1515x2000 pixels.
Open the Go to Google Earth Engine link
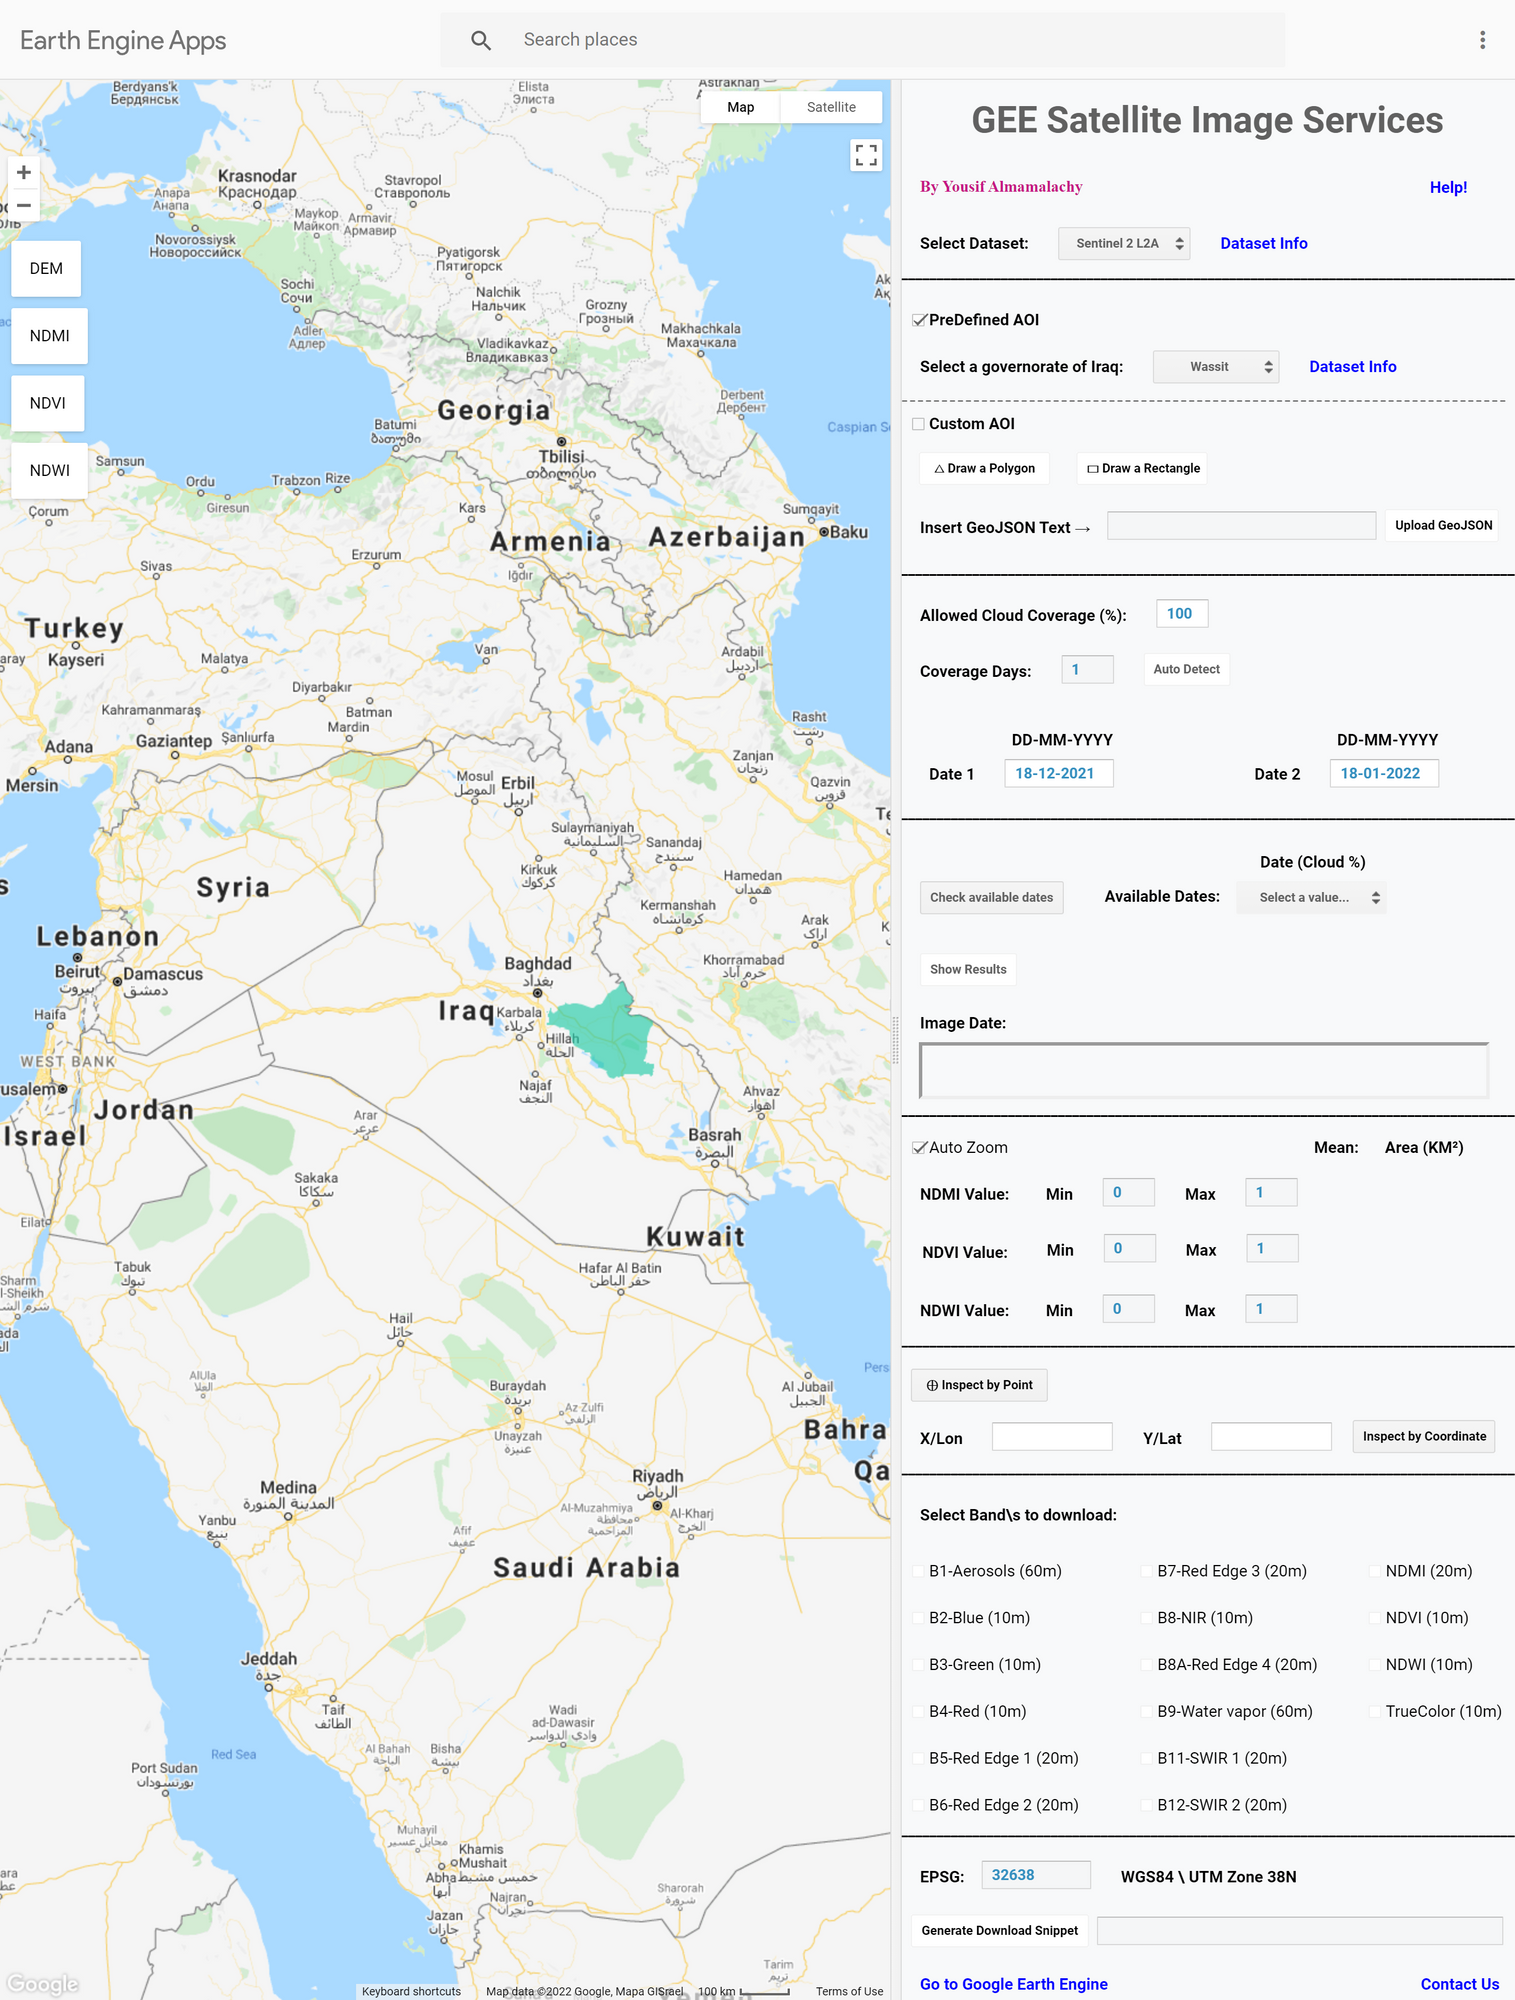click(x=1013, y=1984)
